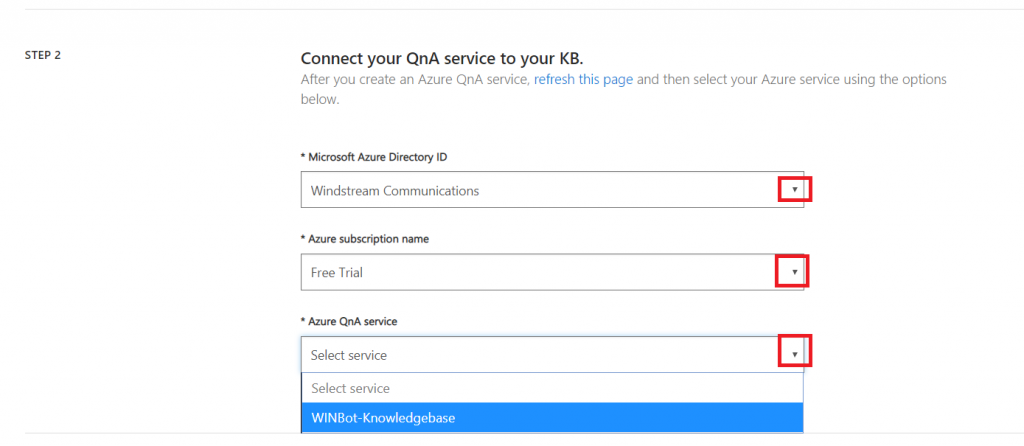Click the Connect your QnA service heading
This screenshot has height=446, width=1024.
[442, 58]
